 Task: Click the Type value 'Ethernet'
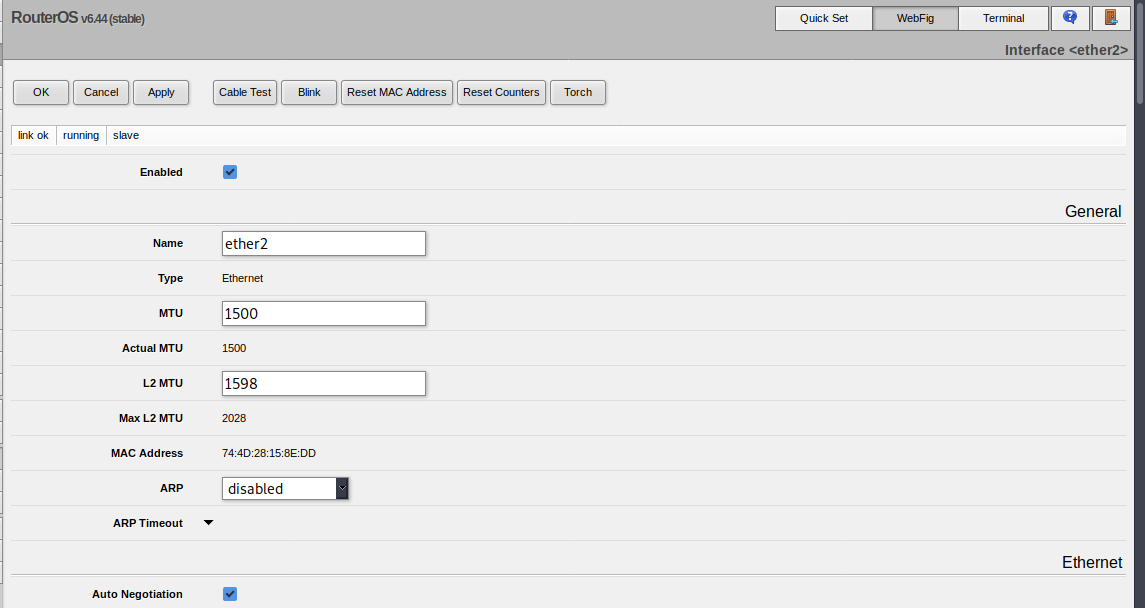242,278
